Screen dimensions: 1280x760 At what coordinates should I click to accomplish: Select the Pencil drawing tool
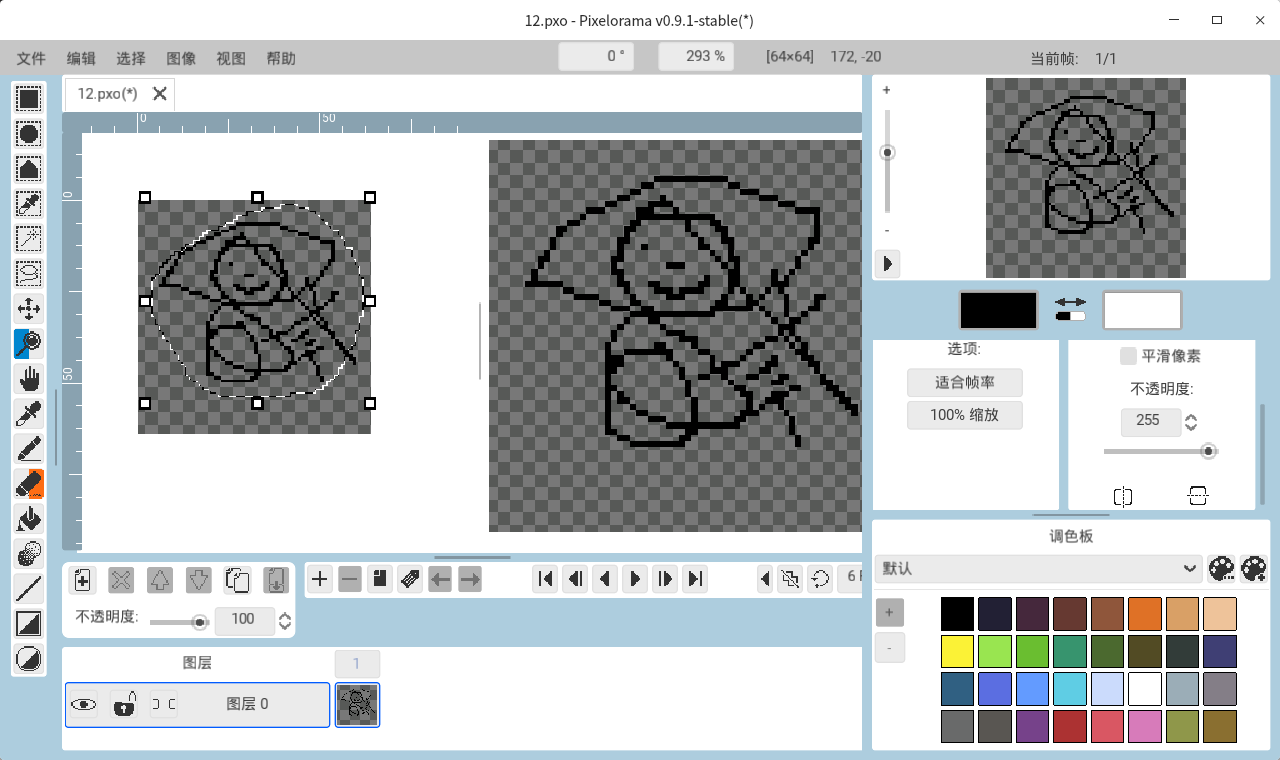29,447
